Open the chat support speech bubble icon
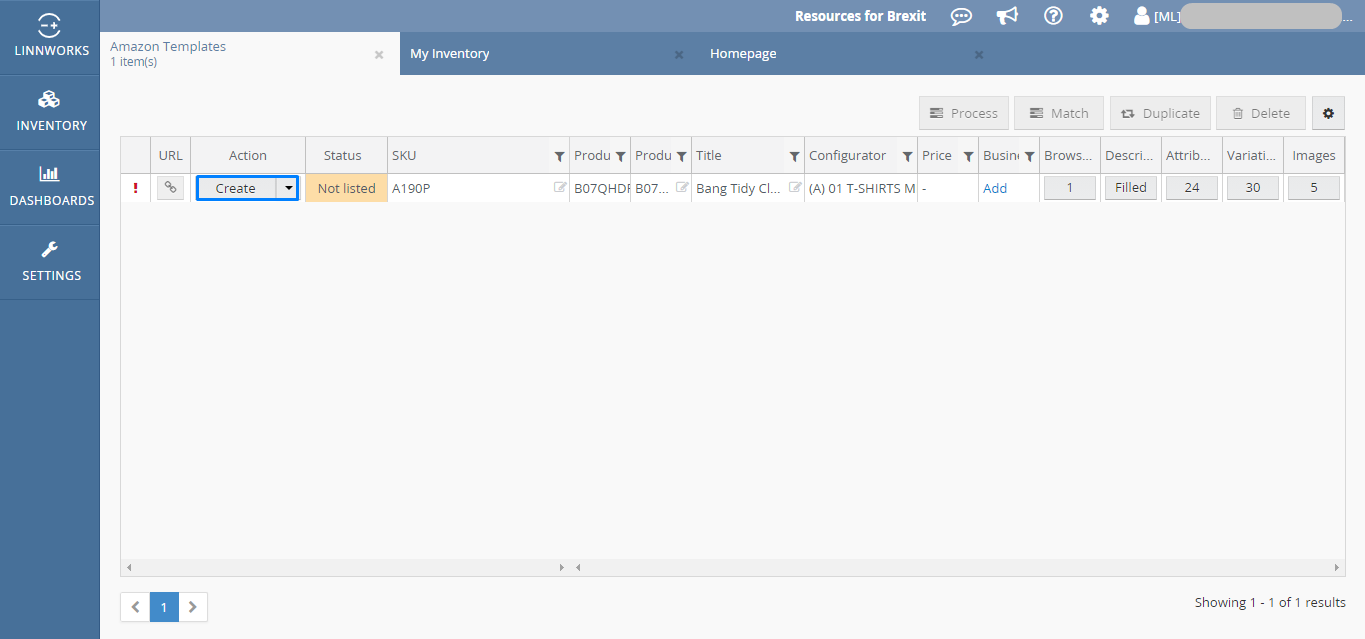Viewport: 1365px width, 639px height. click(x=961, y=16)
